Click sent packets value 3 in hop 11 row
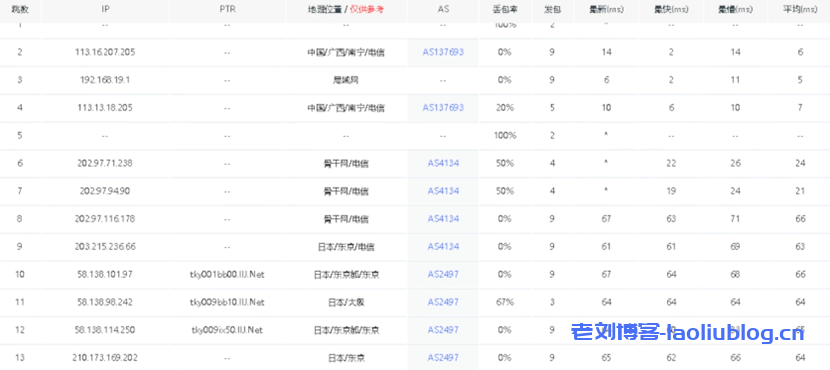This screenshot has height=370, width=830. click(x=552, y=302)
